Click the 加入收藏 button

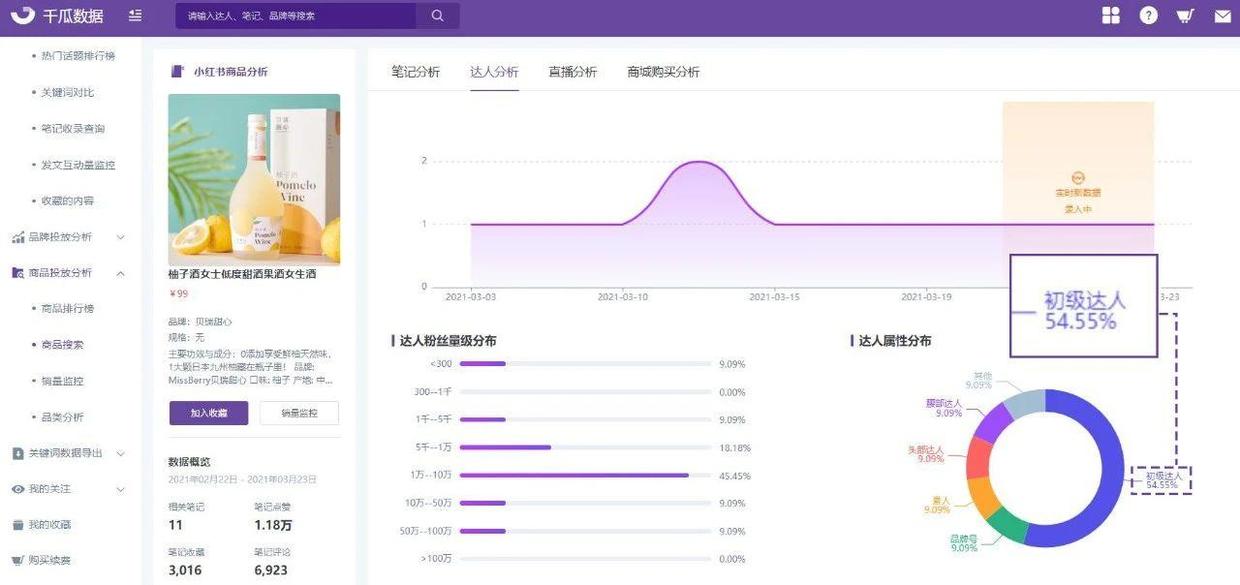coord(209,413)
